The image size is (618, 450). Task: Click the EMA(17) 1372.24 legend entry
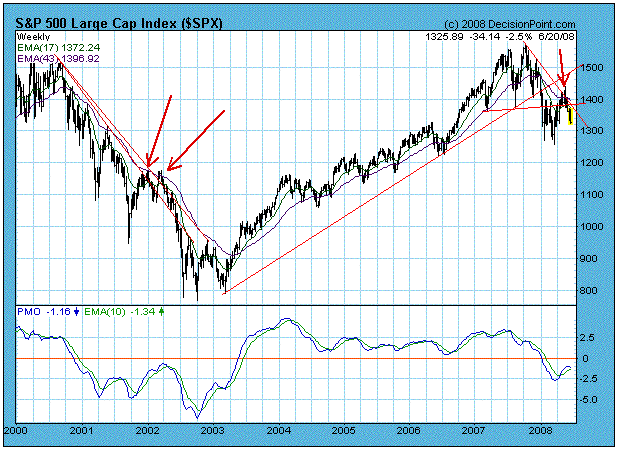coord(58,48)
